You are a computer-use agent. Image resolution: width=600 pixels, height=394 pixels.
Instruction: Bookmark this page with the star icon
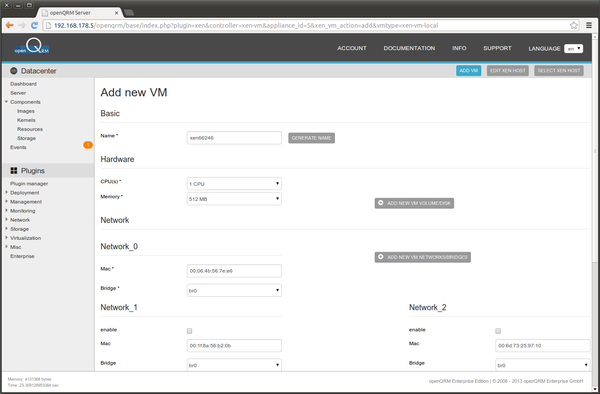click(574, 25)
